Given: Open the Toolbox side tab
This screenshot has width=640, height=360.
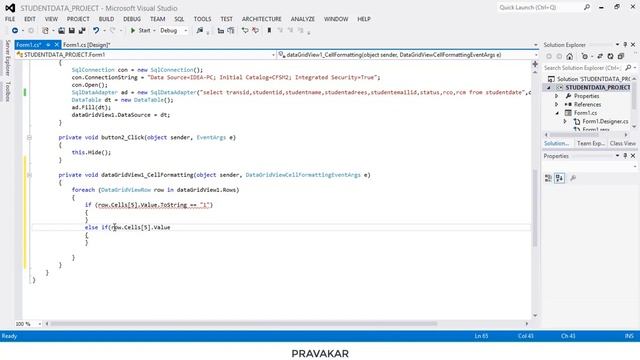Looking at the screenshot, I should pyautogui.click(x=7, y=91).
